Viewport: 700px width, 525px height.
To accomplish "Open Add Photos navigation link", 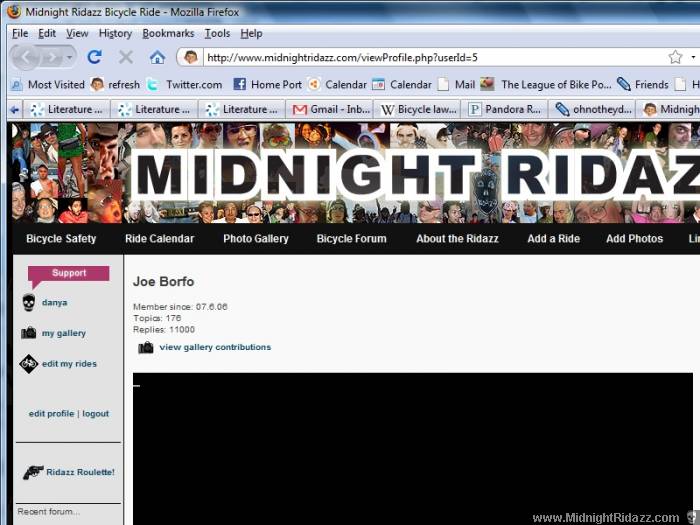I will pyautogui.click(x=634, y=239).
